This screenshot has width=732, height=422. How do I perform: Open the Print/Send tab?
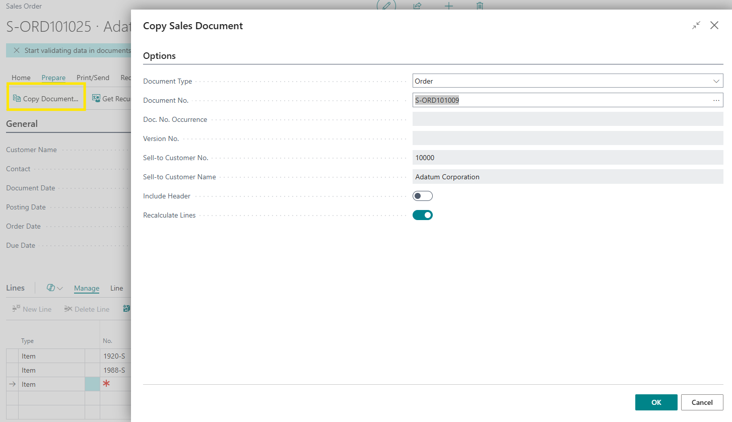pyautogui.click(x=93, y=77)
